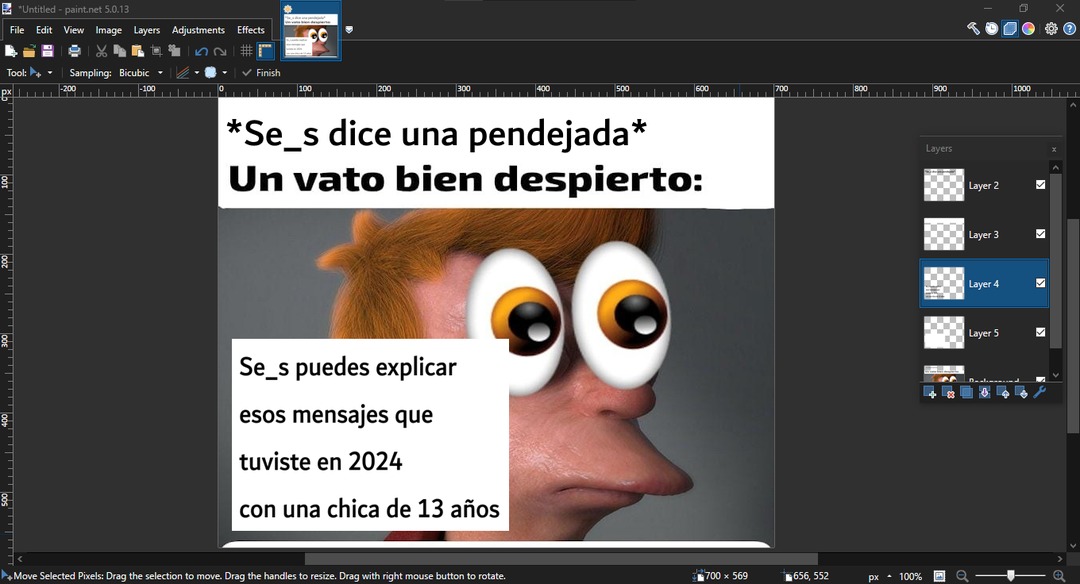The width and height of the screenshot is (1080, 584).
Task: Add a new layer
Action: coord(930,393)
